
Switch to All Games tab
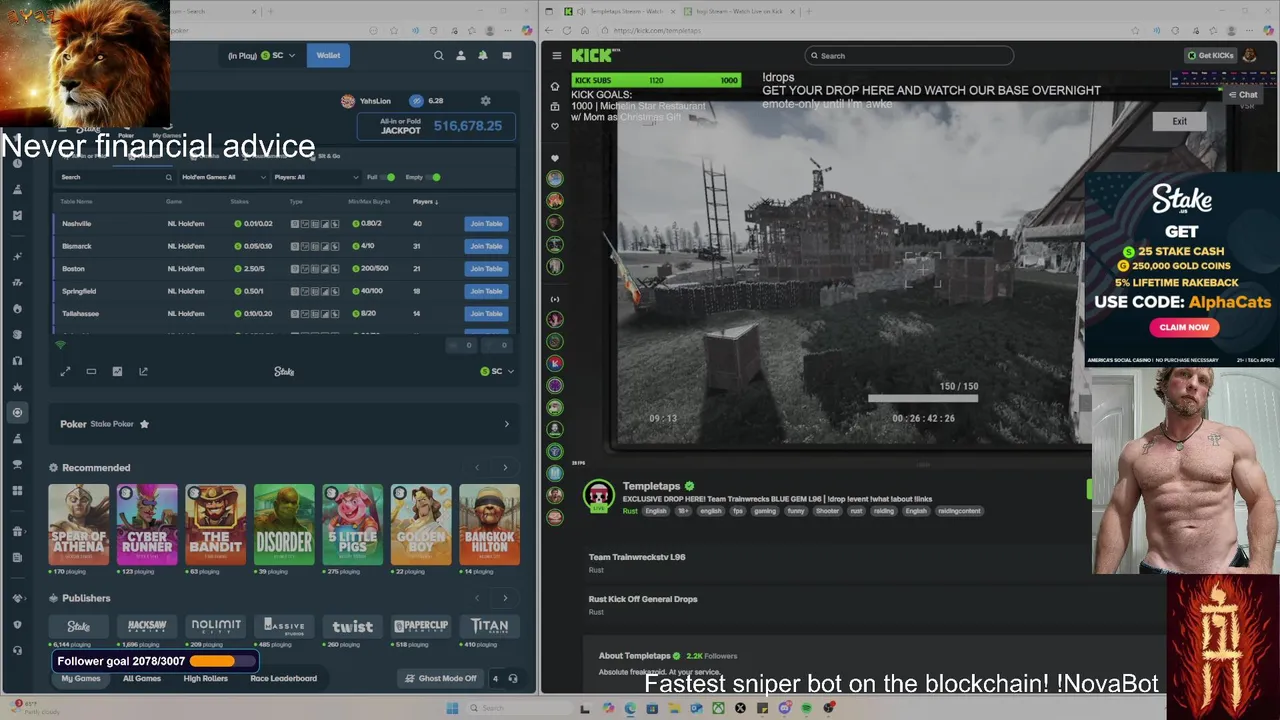point(142,679)
